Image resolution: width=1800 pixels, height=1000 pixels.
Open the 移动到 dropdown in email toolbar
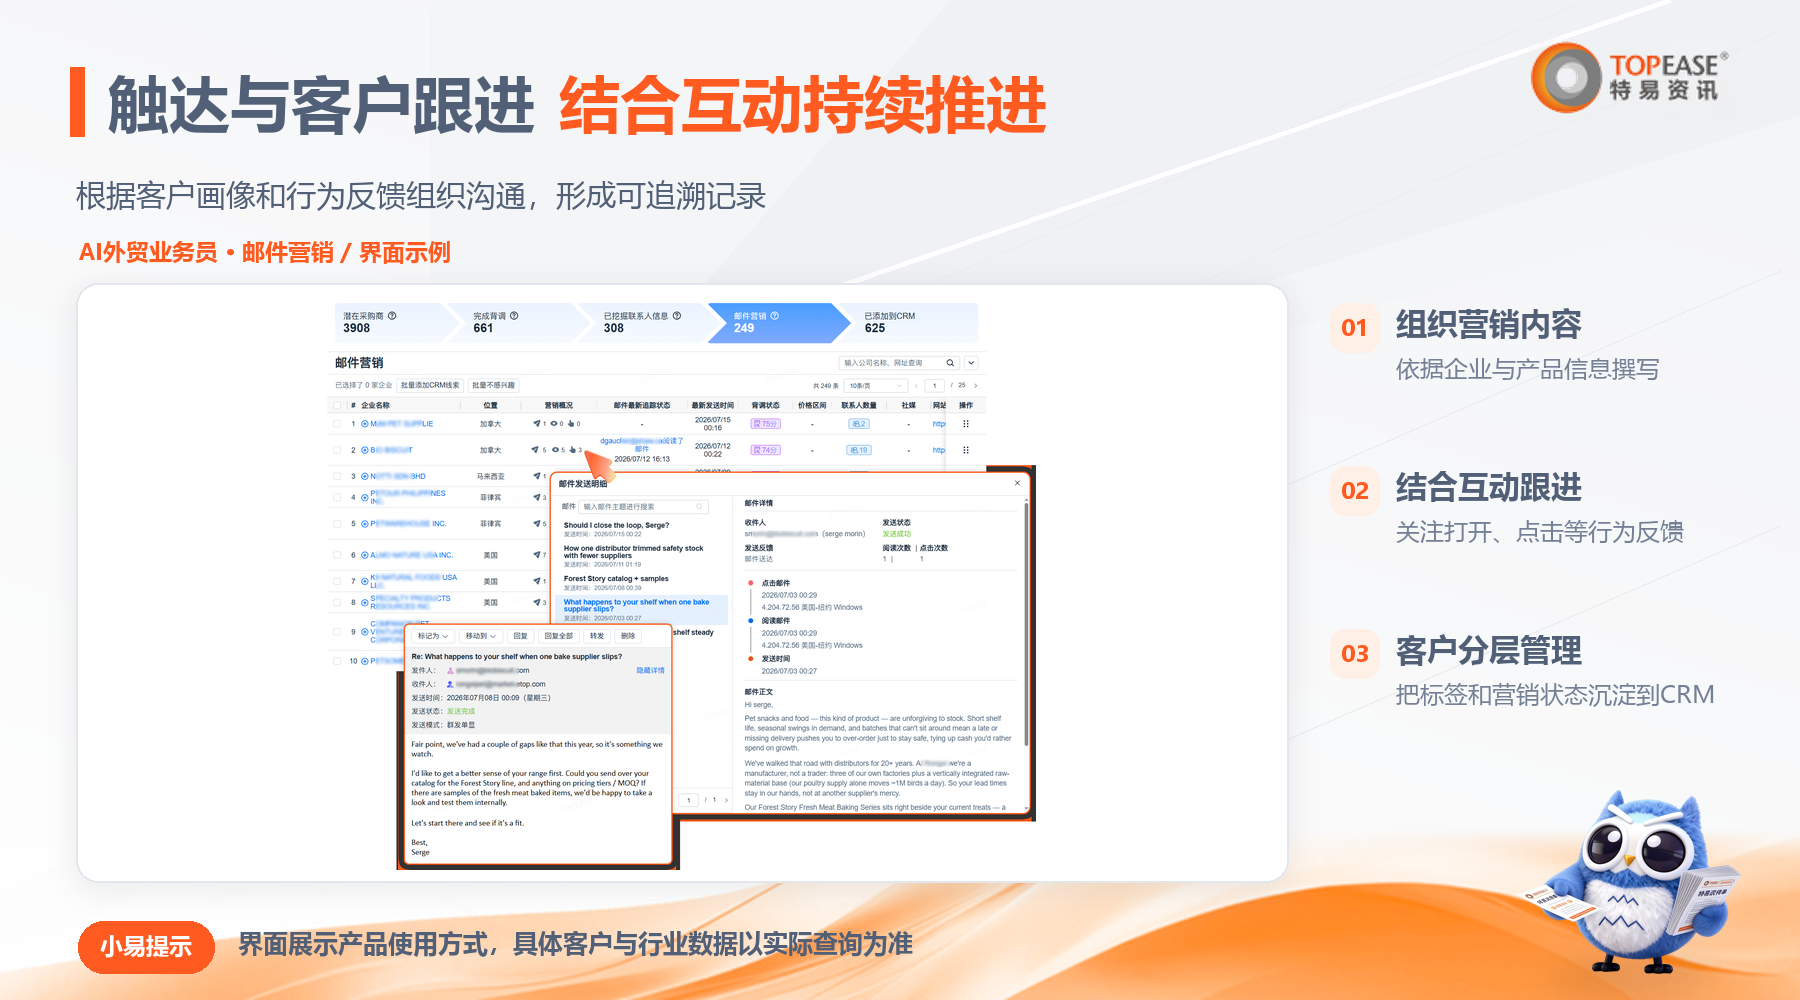(x=480, y=636)
